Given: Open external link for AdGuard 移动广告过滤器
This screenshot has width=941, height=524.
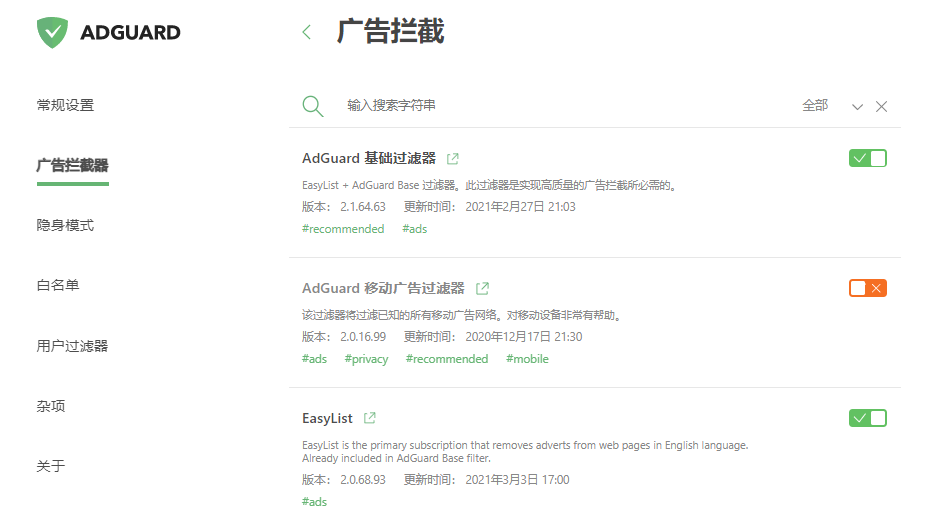Looking at the screenshot, I should click(x=483, y=289).
